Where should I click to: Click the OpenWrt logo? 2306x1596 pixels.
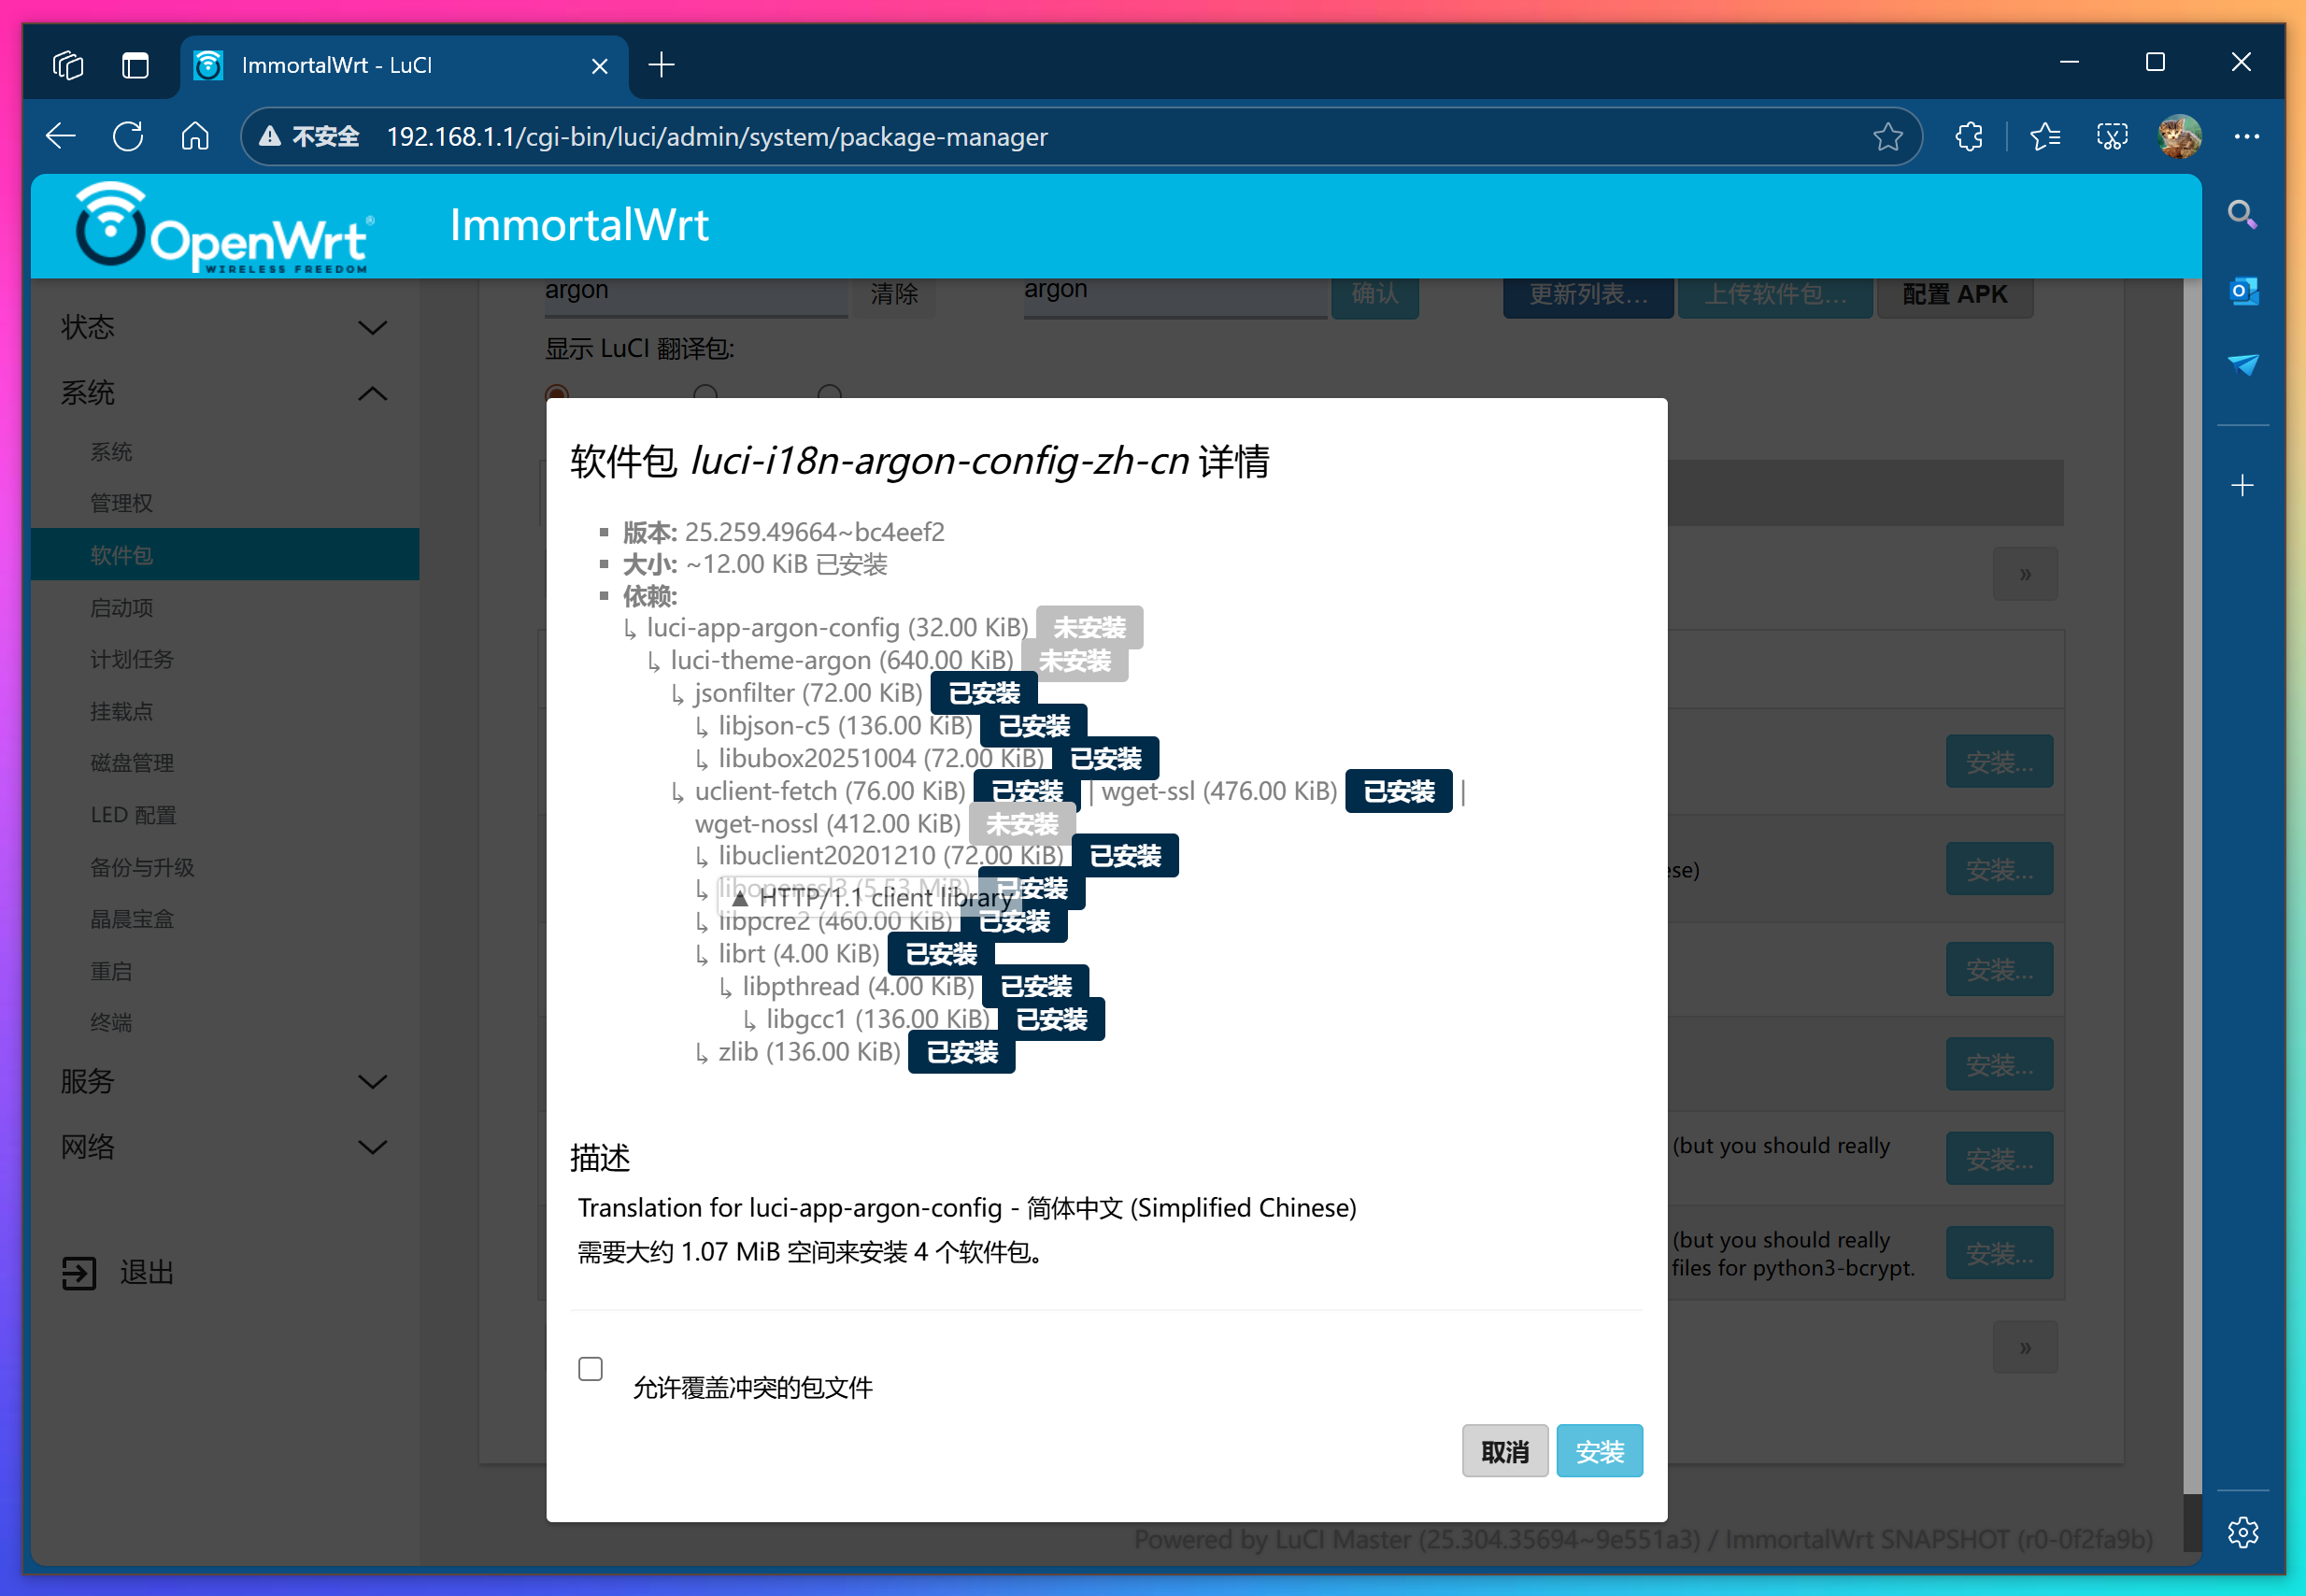click(x=224, y=227)
